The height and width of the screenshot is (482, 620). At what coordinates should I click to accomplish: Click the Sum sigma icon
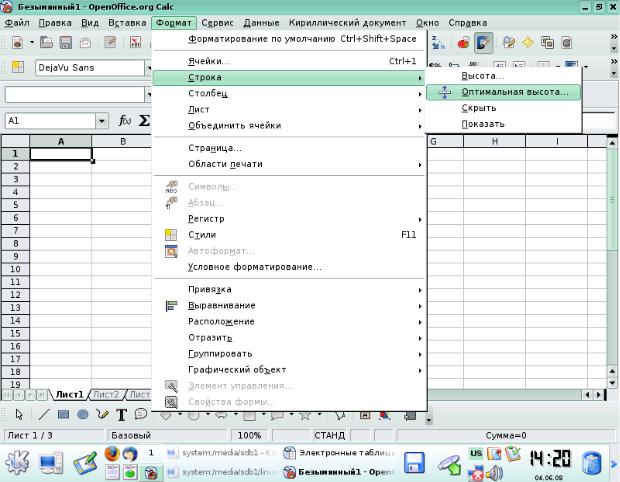144,120
